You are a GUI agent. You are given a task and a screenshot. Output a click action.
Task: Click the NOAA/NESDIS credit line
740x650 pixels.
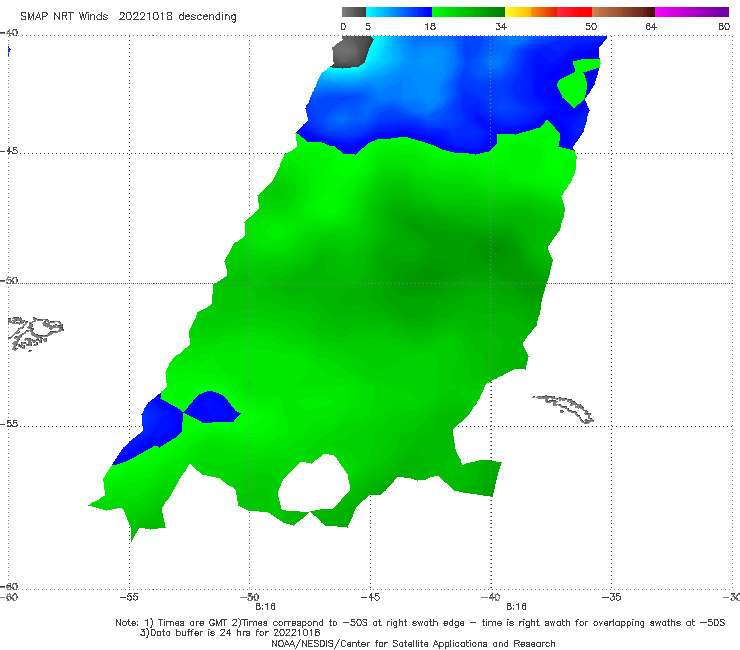point(413,644)
